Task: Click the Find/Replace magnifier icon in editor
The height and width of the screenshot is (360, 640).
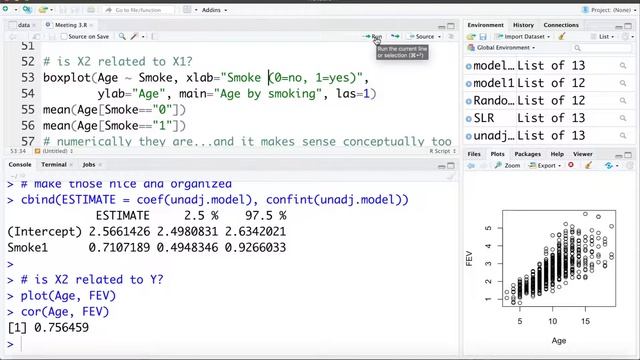Action: pyautogui.click(x=122, y=36)
